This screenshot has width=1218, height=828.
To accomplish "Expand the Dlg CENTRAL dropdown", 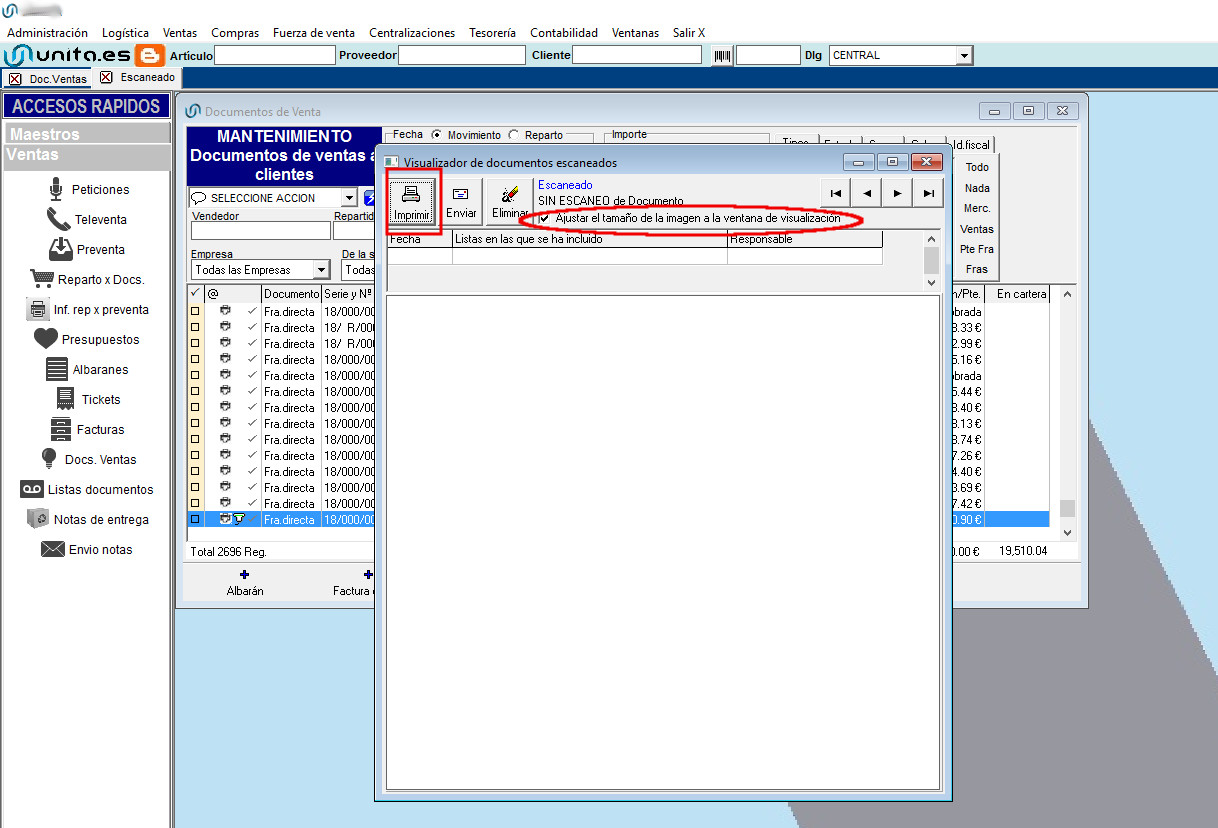I will [x=964, y=56].
